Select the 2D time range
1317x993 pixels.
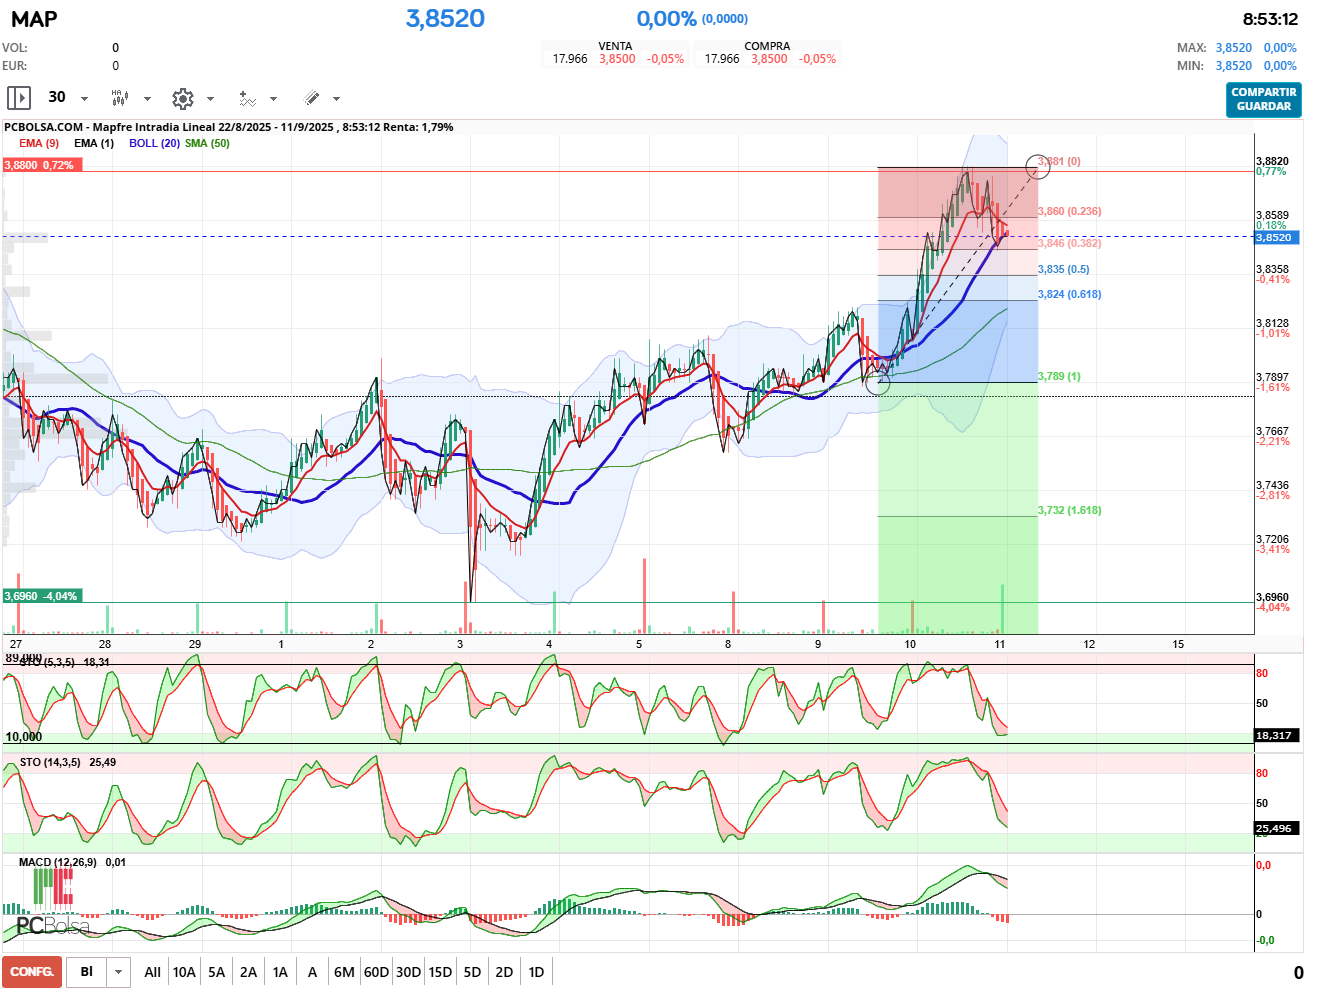pos(504,972)
